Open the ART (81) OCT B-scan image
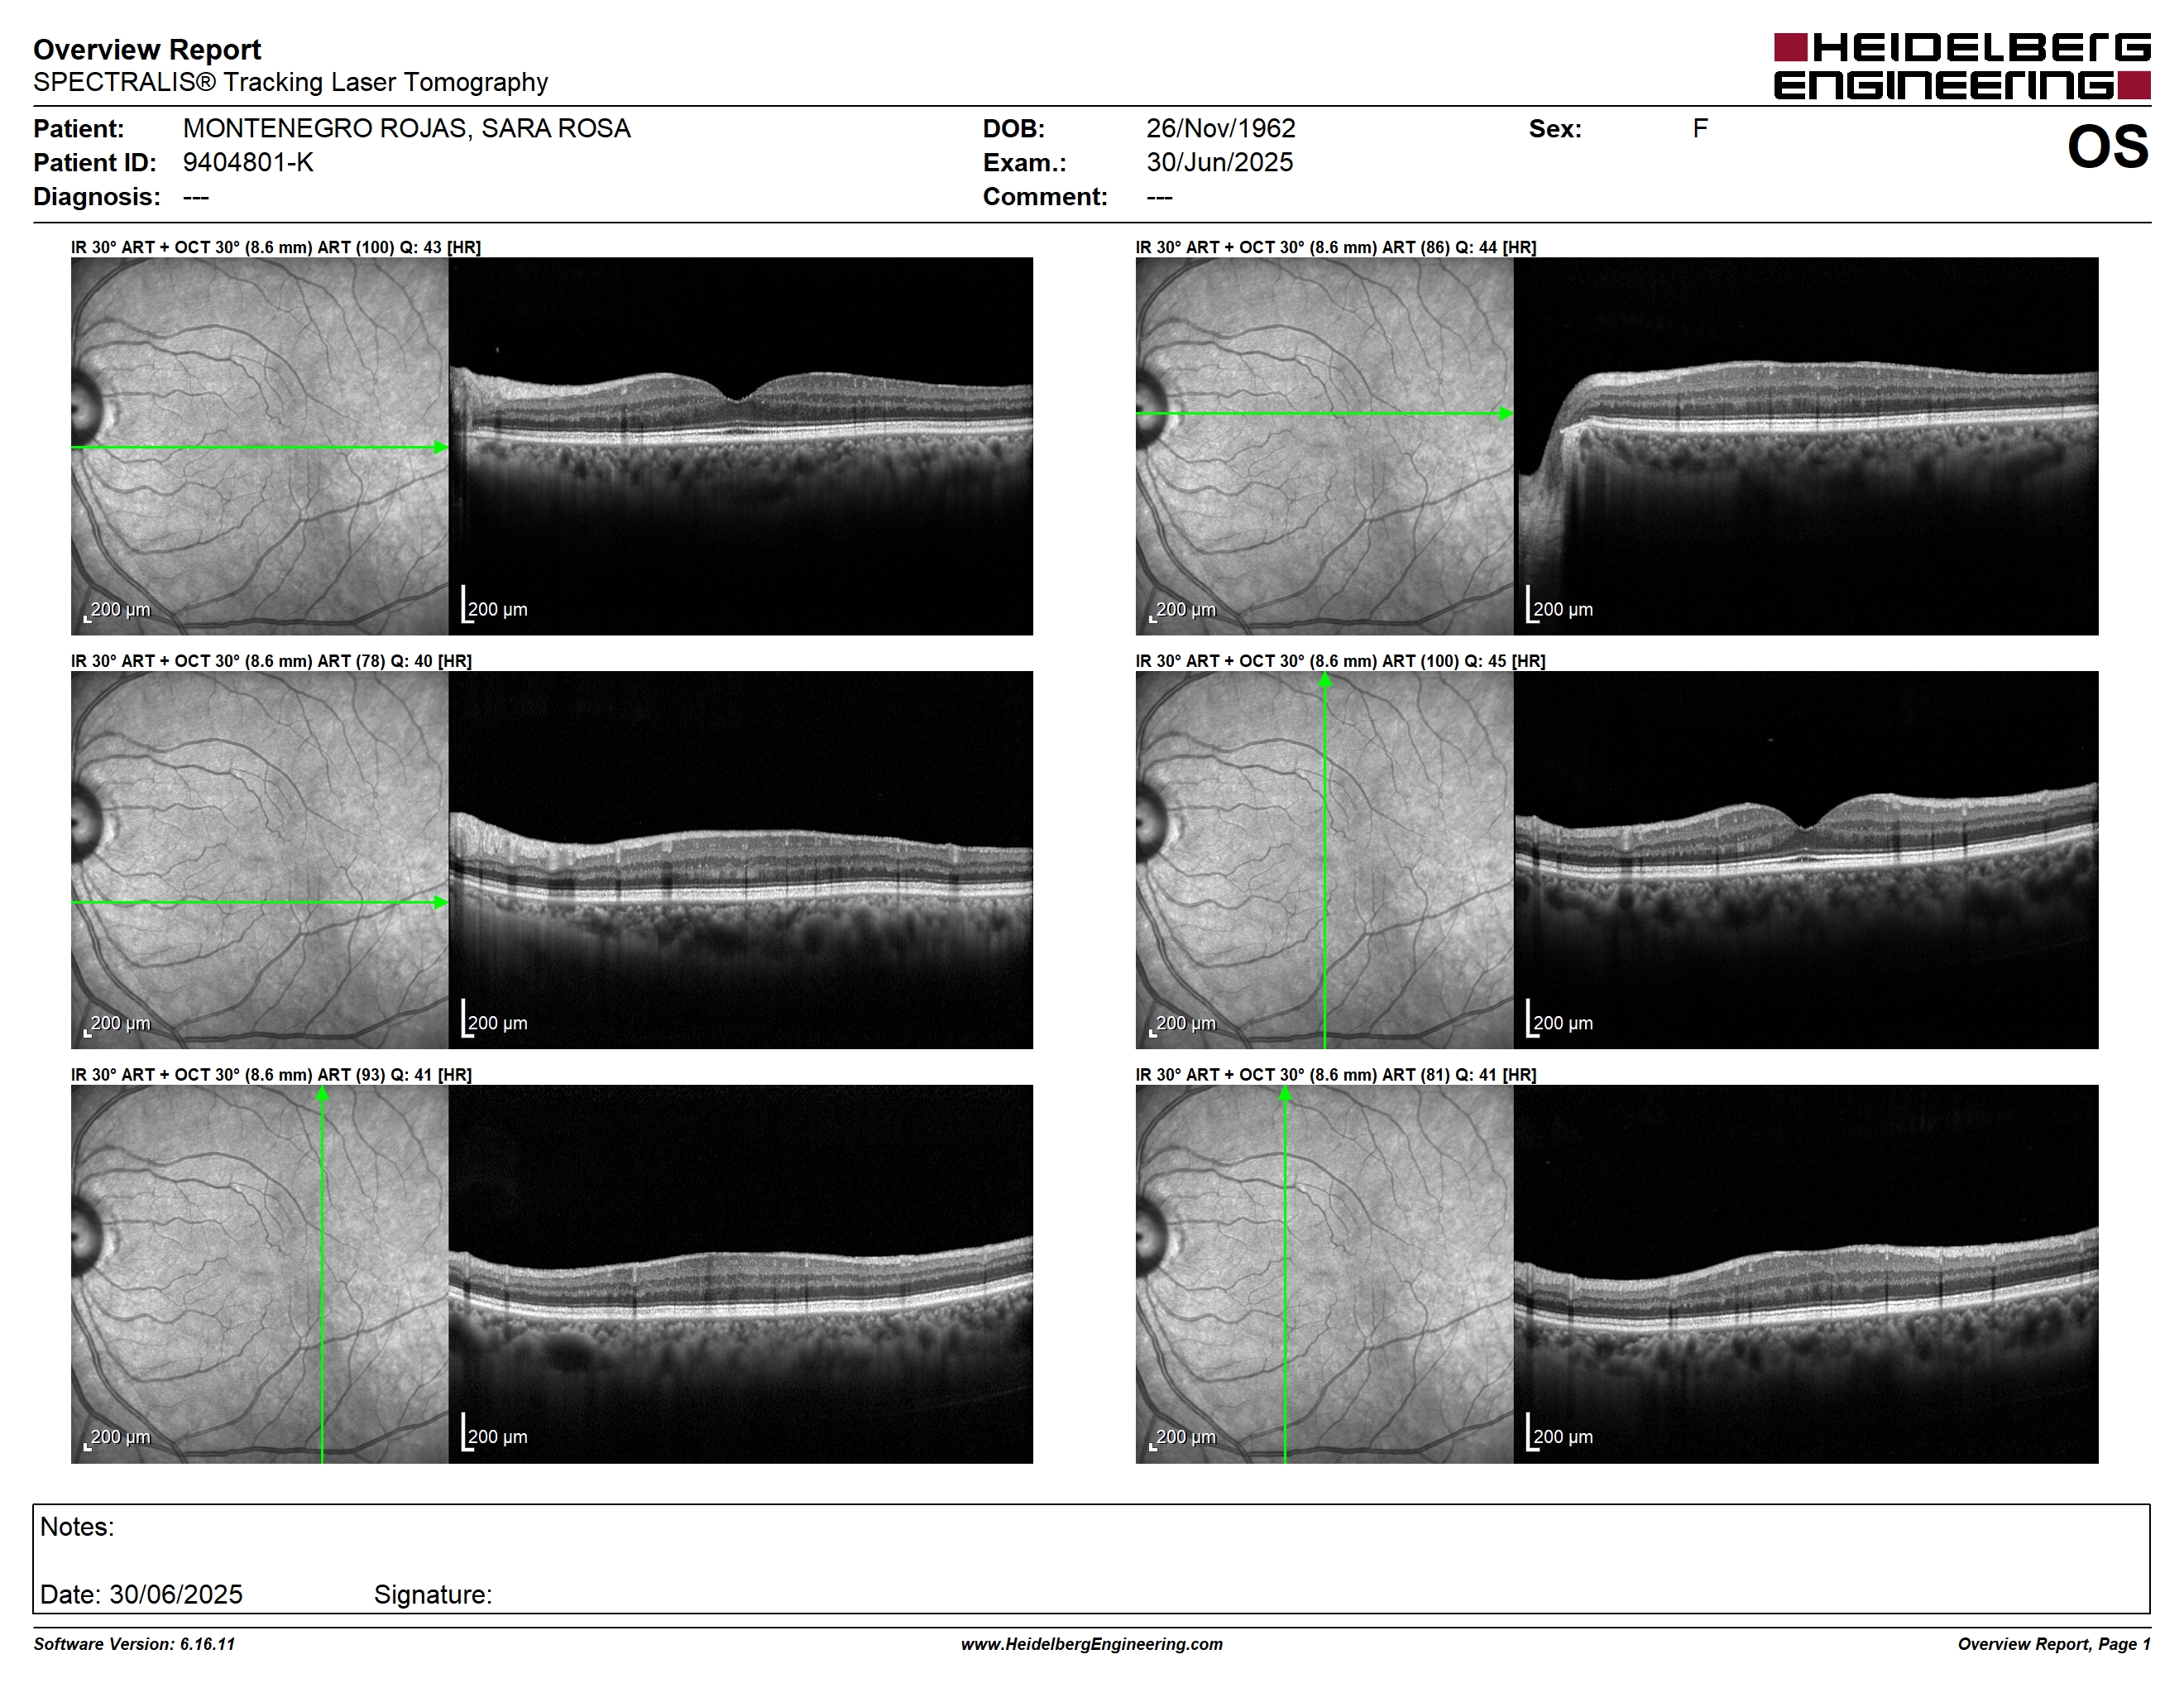This screenshot has height=1688, width=2184. (1806, 1275)
